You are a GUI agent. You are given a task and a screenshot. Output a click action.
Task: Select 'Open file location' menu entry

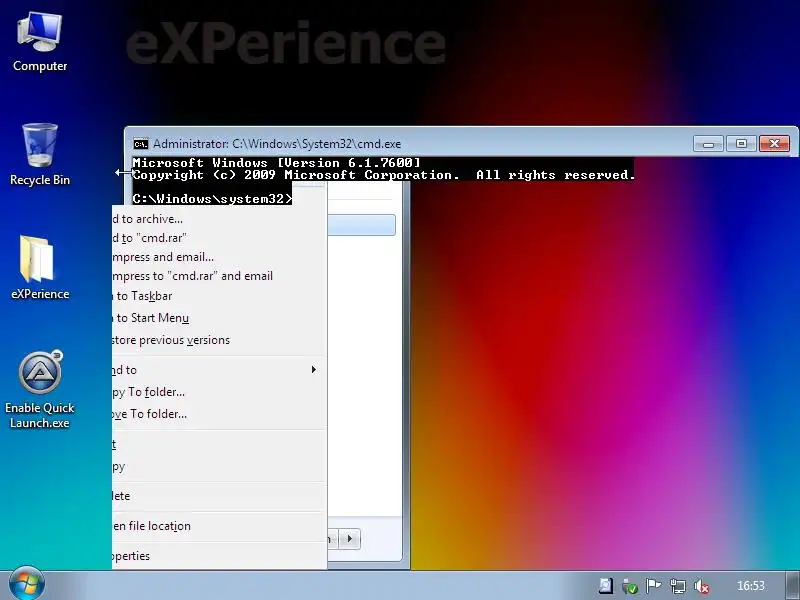(x=219, y=526)
